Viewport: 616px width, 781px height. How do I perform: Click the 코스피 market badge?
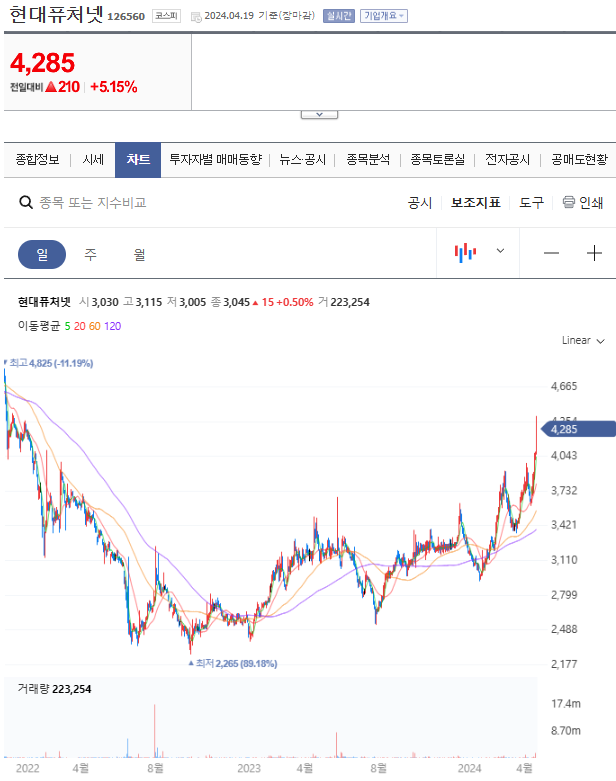coord(166,16)
